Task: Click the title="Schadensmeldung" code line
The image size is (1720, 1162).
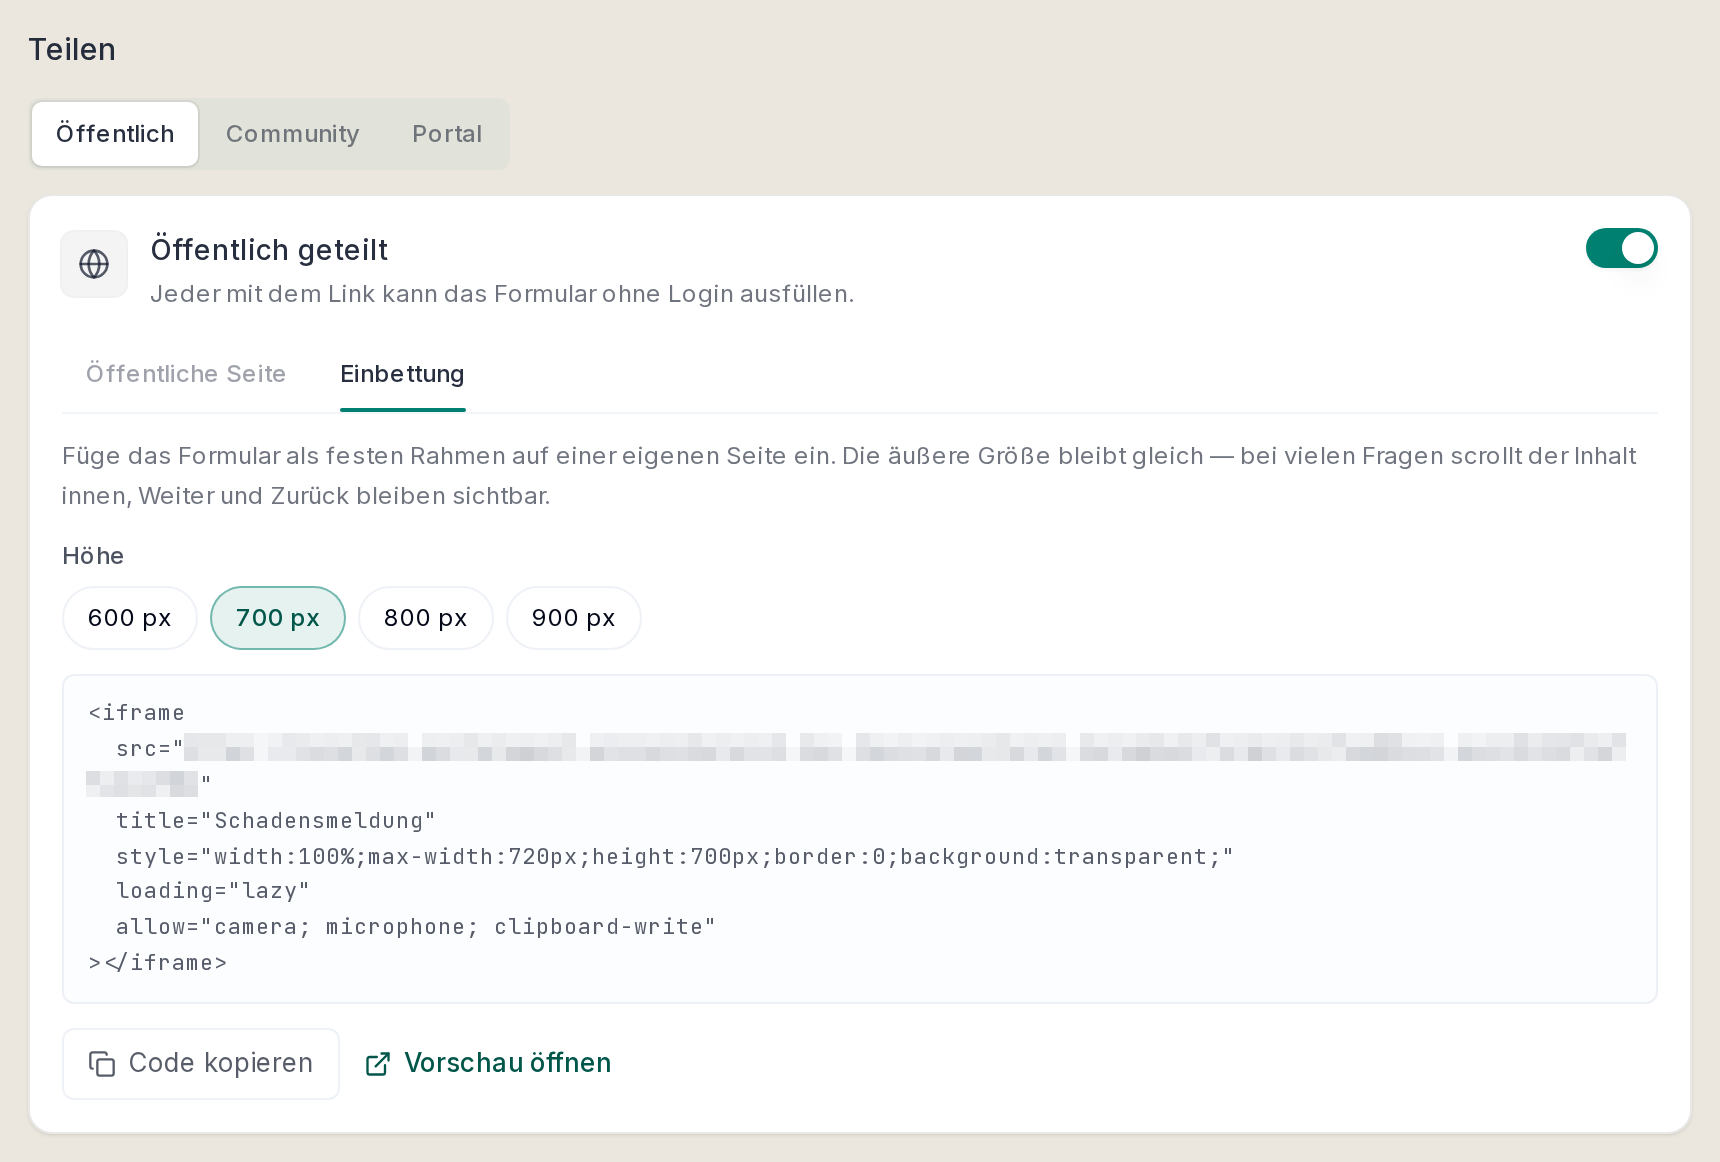Action: [x=276, y=821]
